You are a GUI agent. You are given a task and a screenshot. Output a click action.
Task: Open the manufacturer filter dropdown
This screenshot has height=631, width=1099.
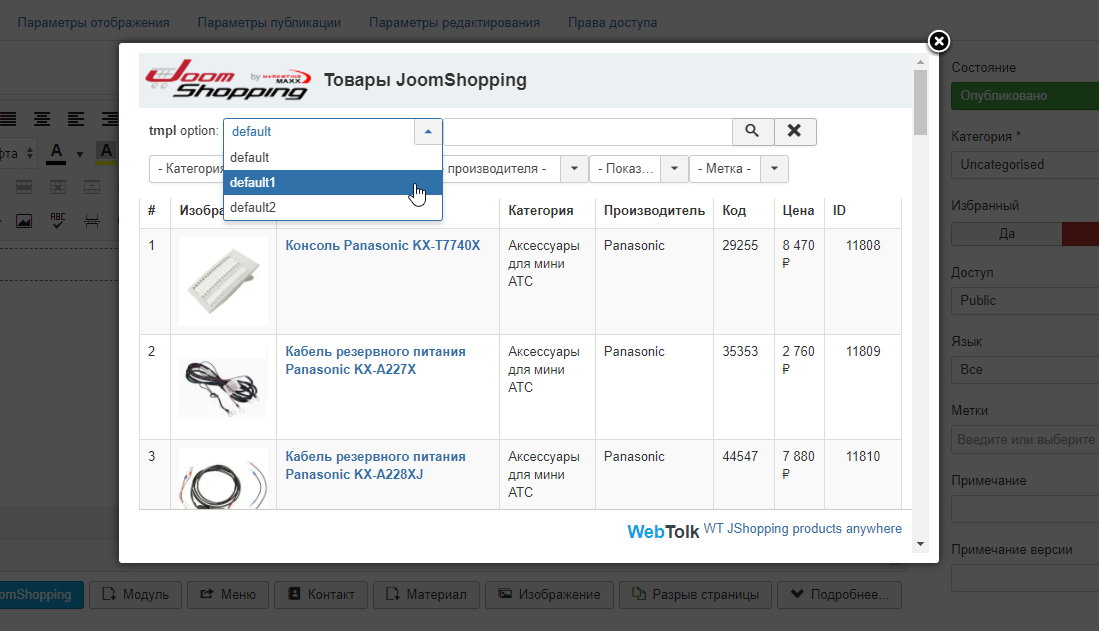pyautogui.click(x=573, y=169)
